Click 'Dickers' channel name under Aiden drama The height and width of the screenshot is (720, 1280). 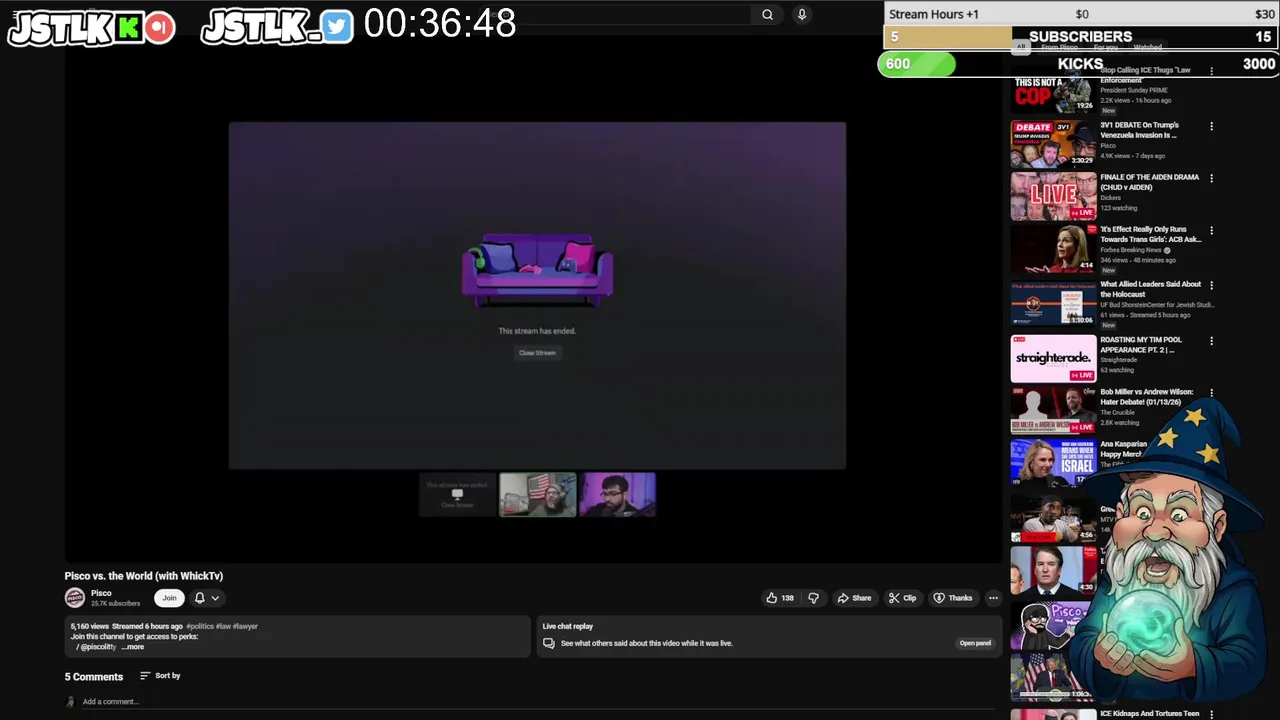tap(1111, 198)
